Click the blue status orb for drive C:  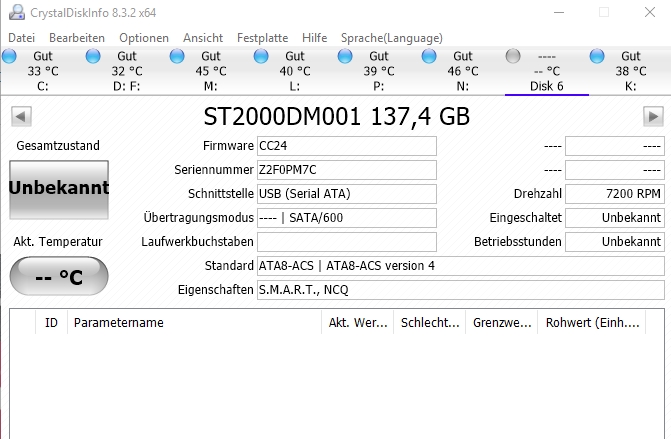click(x=9, y=56)
